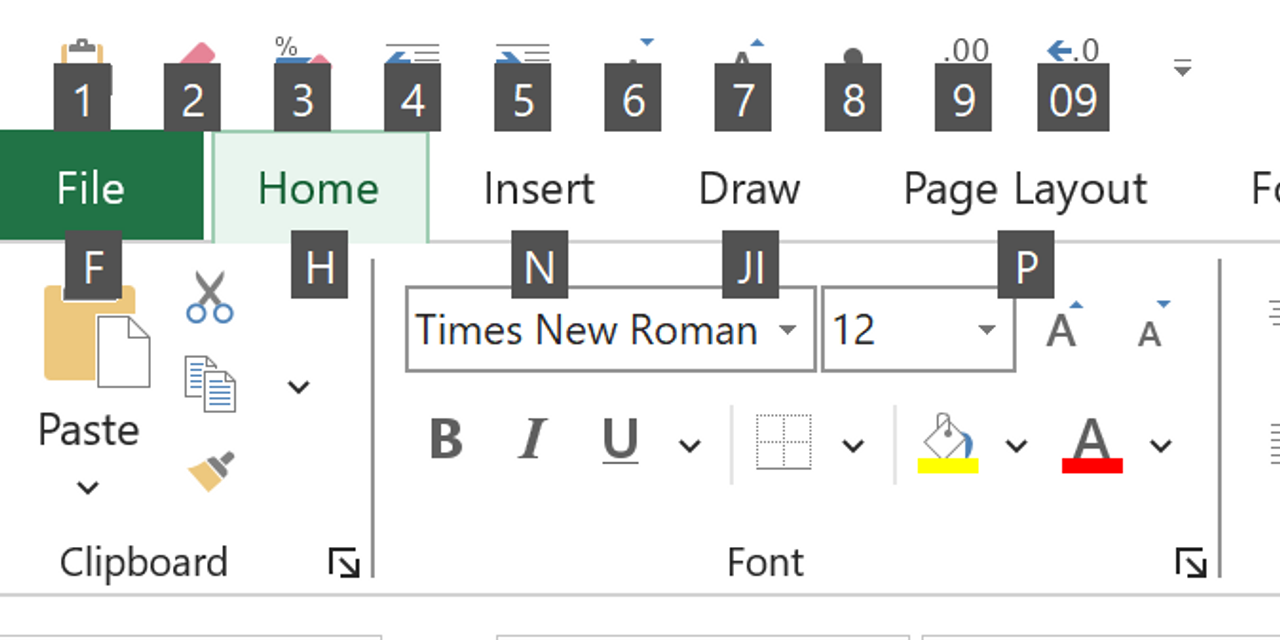Click the Cut scissors icon
1280x640 pixels.
209,298
